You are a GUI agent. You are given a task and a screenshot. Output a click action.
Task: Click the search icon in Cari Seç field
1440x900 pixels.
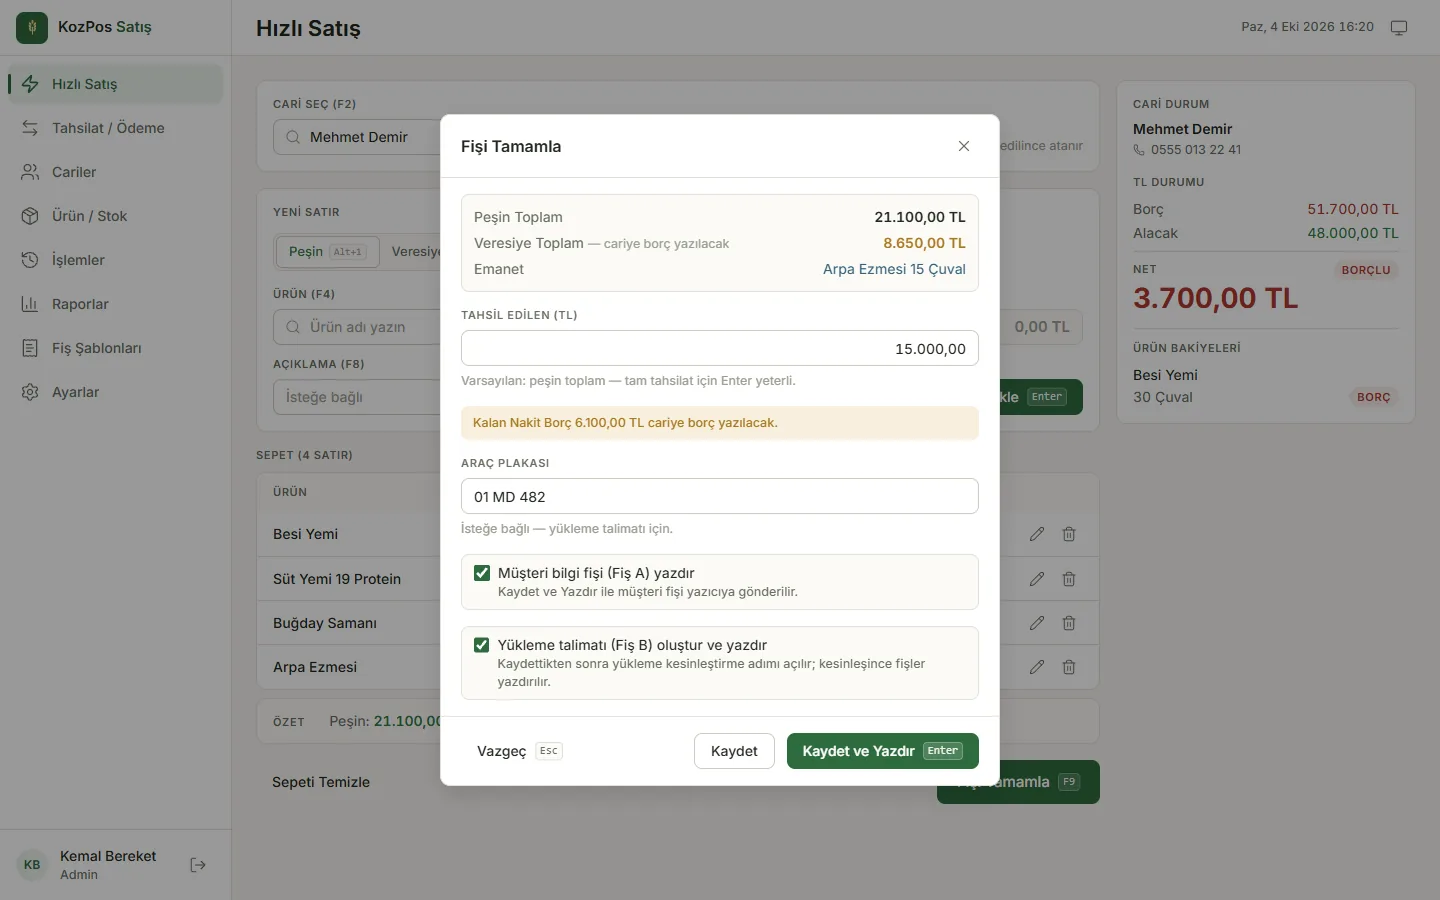point(293,137)
